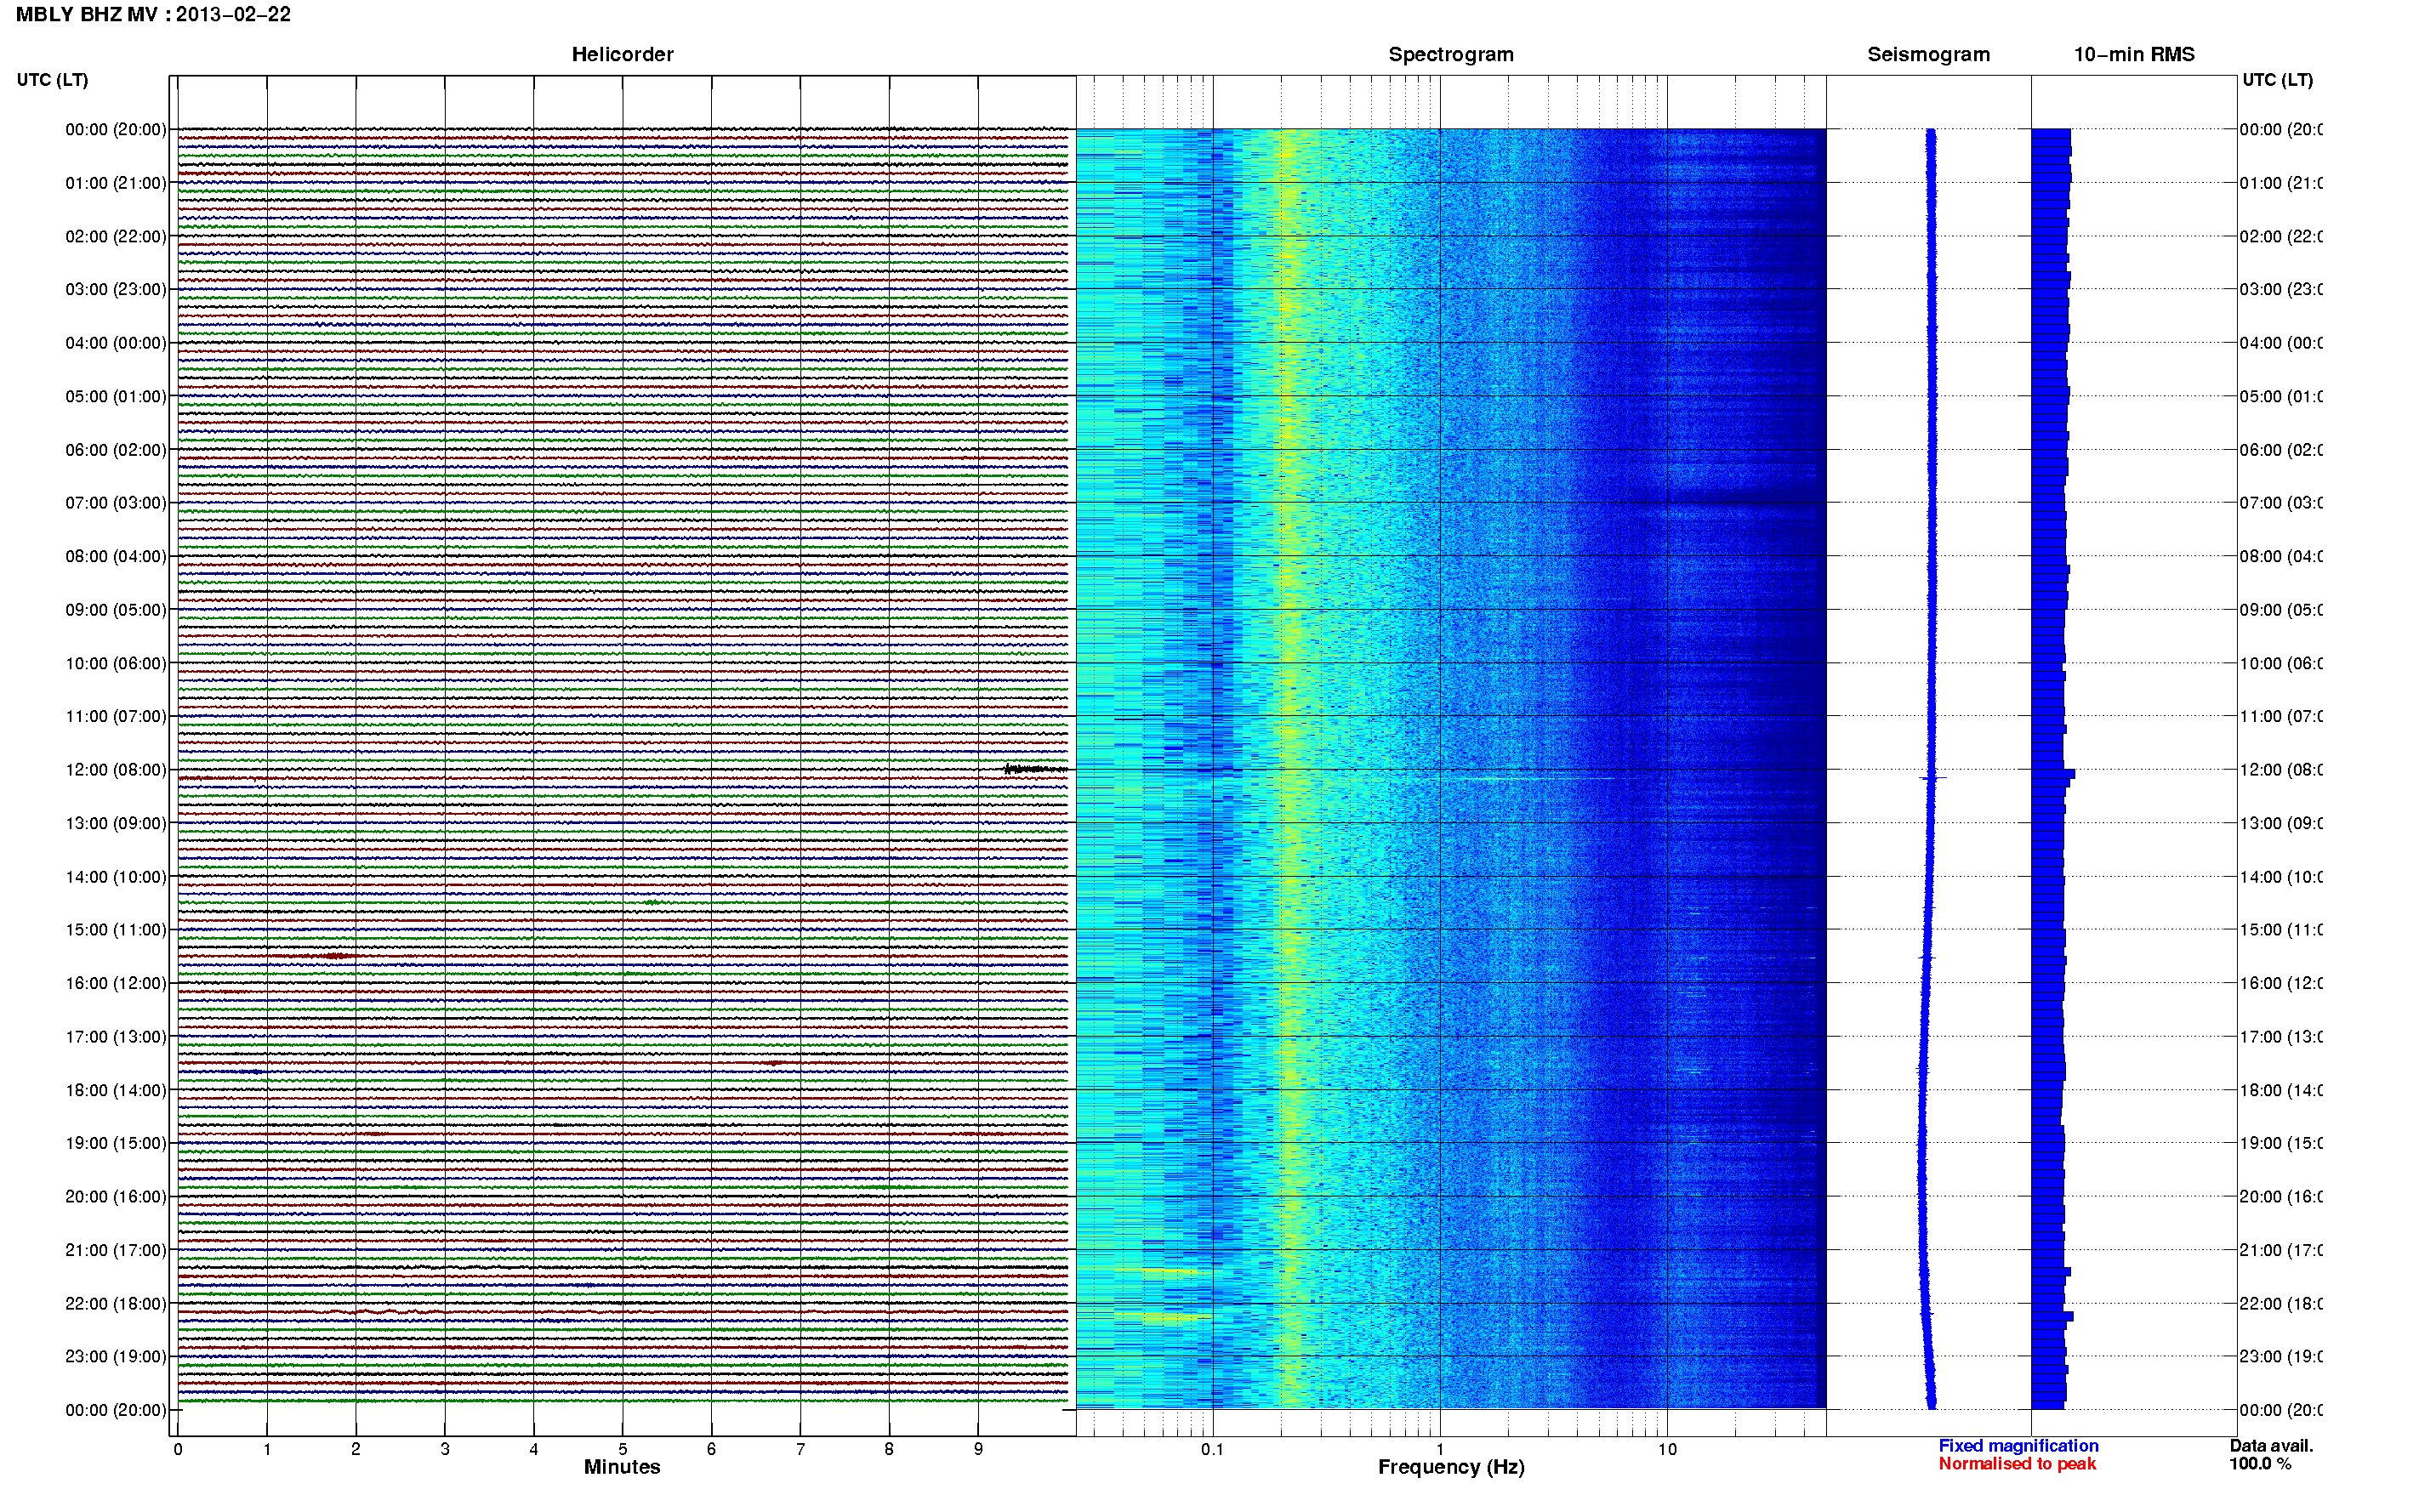
Task: Click the 0.1 frequency tick label
Action: click(1212, 1449)
